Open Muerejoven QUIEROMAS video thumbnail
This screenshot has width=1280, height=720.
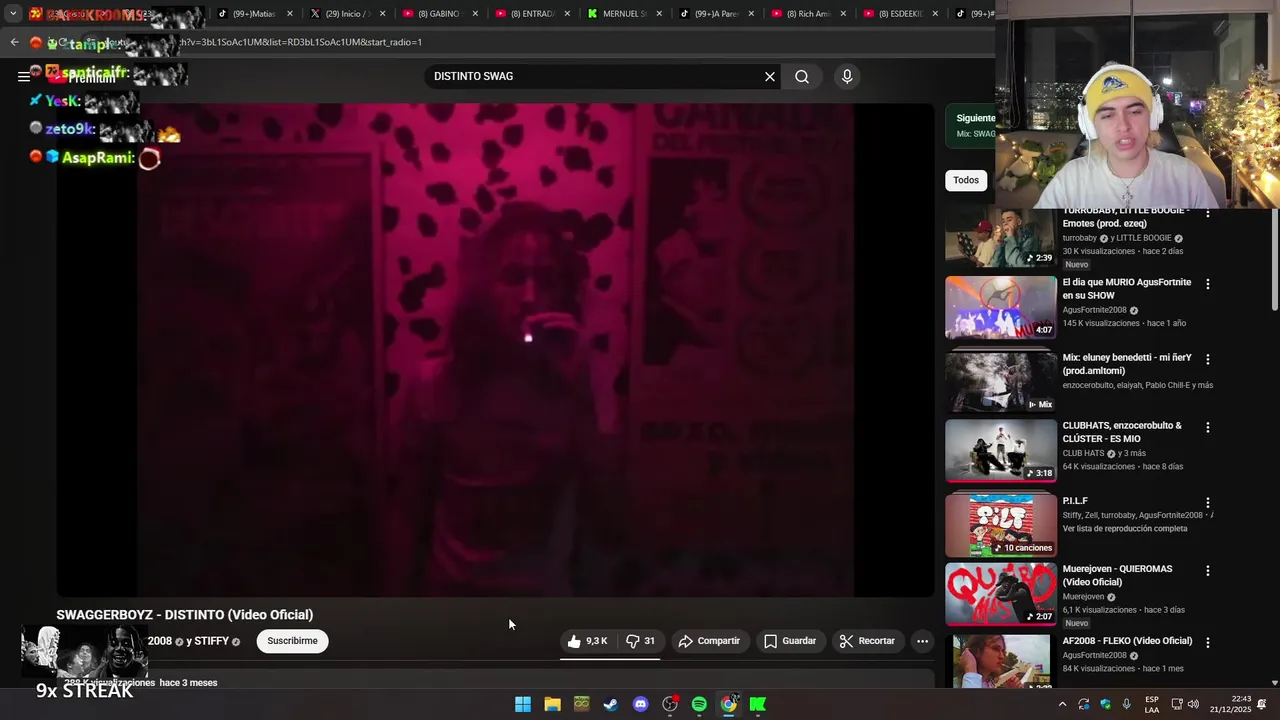(1000, 594)
